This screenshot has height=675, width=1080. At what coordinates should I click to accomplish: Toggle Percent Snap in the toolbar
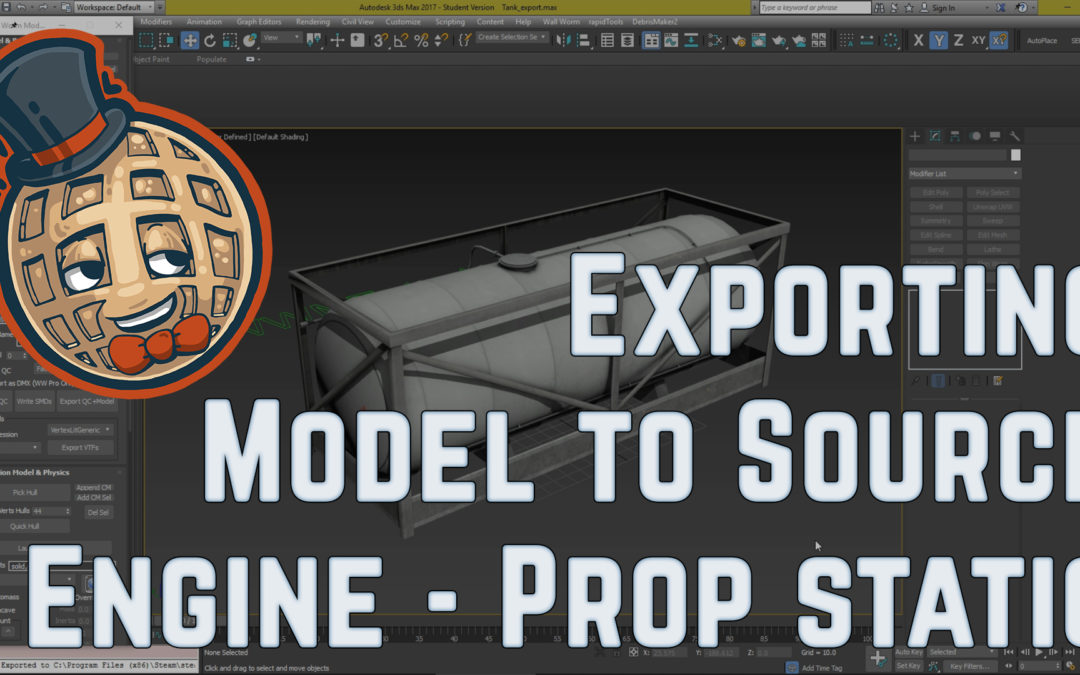tap(422, 41)
